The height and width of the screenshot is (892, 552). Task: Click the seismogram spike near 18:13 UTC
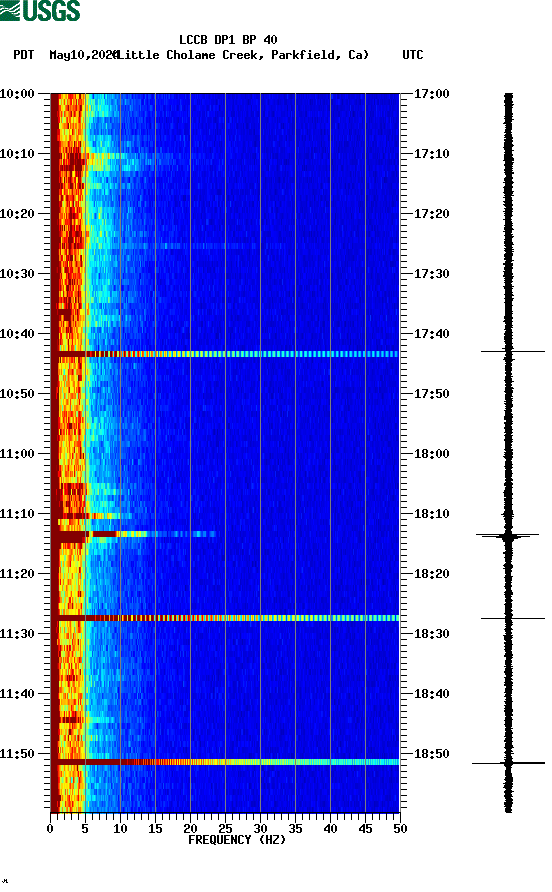click(508, 535)
